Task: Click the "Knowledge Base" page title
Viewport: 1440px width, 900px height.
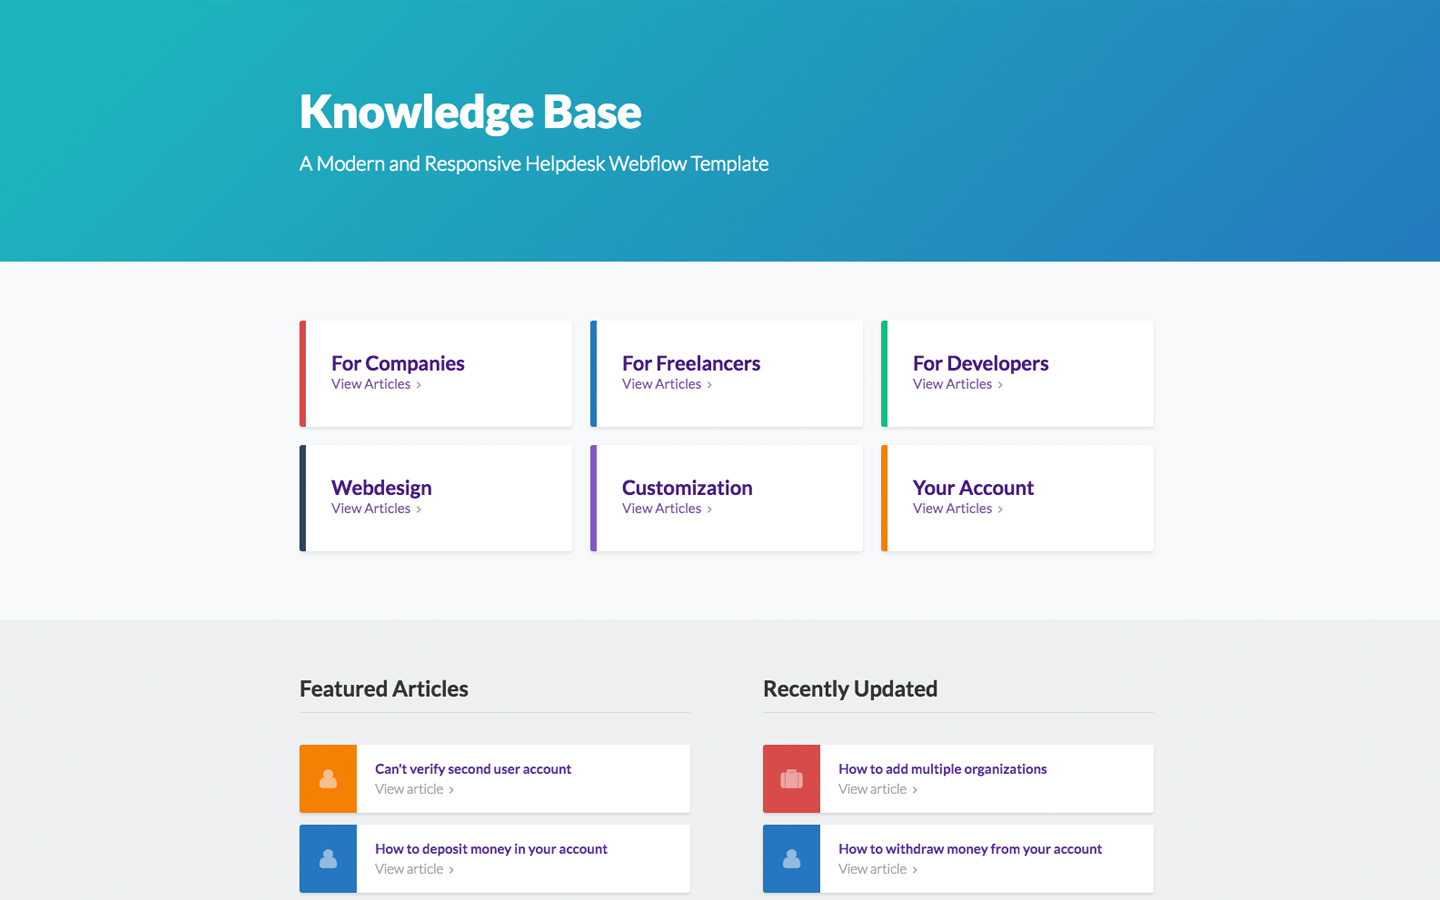Action: [470, 112]
